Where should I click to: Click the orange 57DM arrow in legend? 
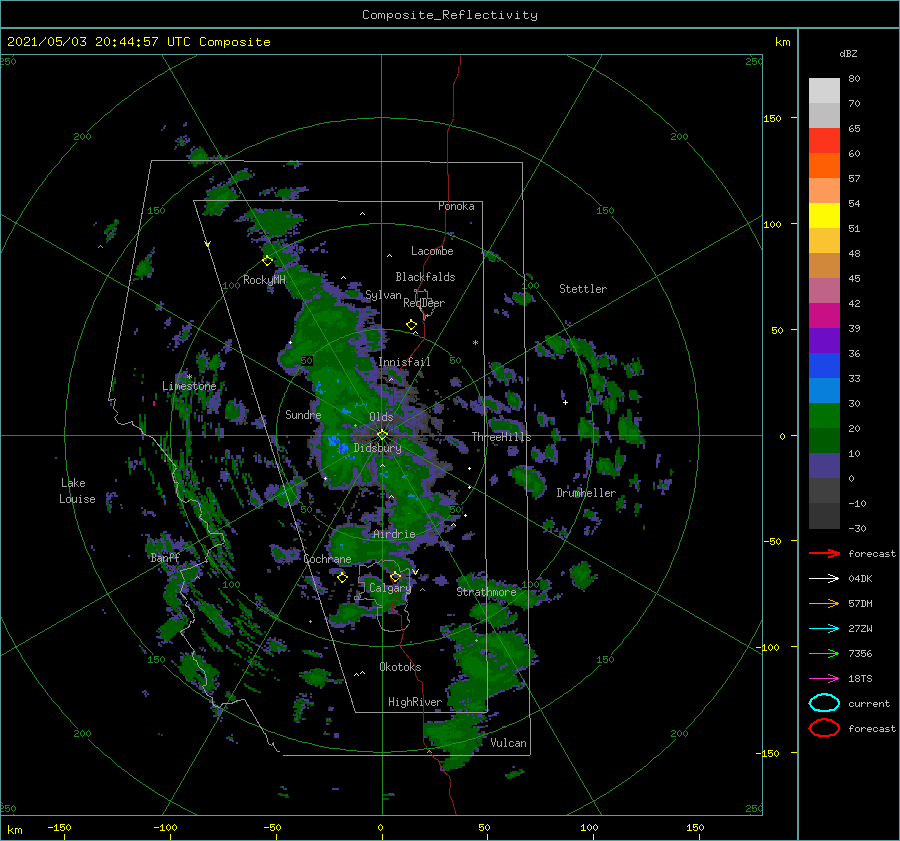tap(824, 603)
